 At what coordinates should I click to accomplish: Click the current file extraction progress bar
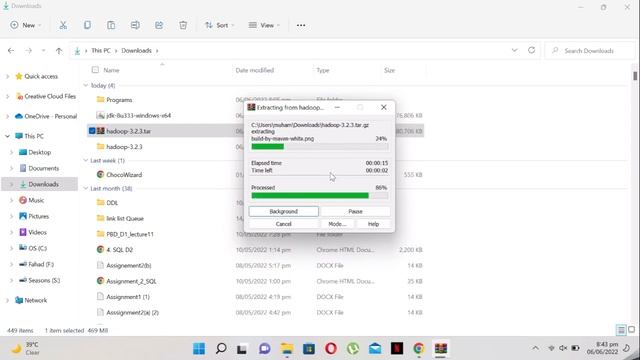[320, 147]
